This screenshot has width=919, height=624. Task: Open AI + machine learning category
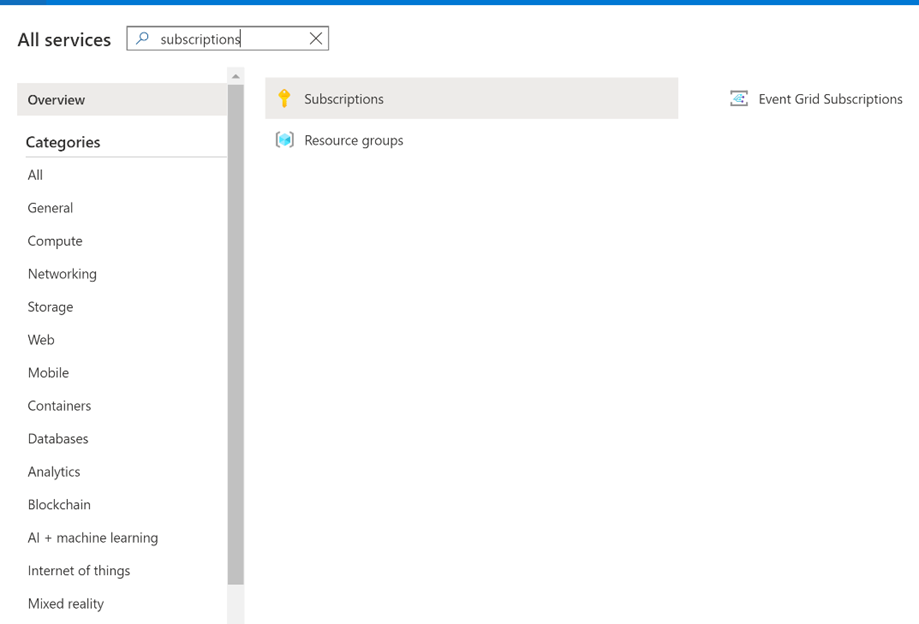93,538
